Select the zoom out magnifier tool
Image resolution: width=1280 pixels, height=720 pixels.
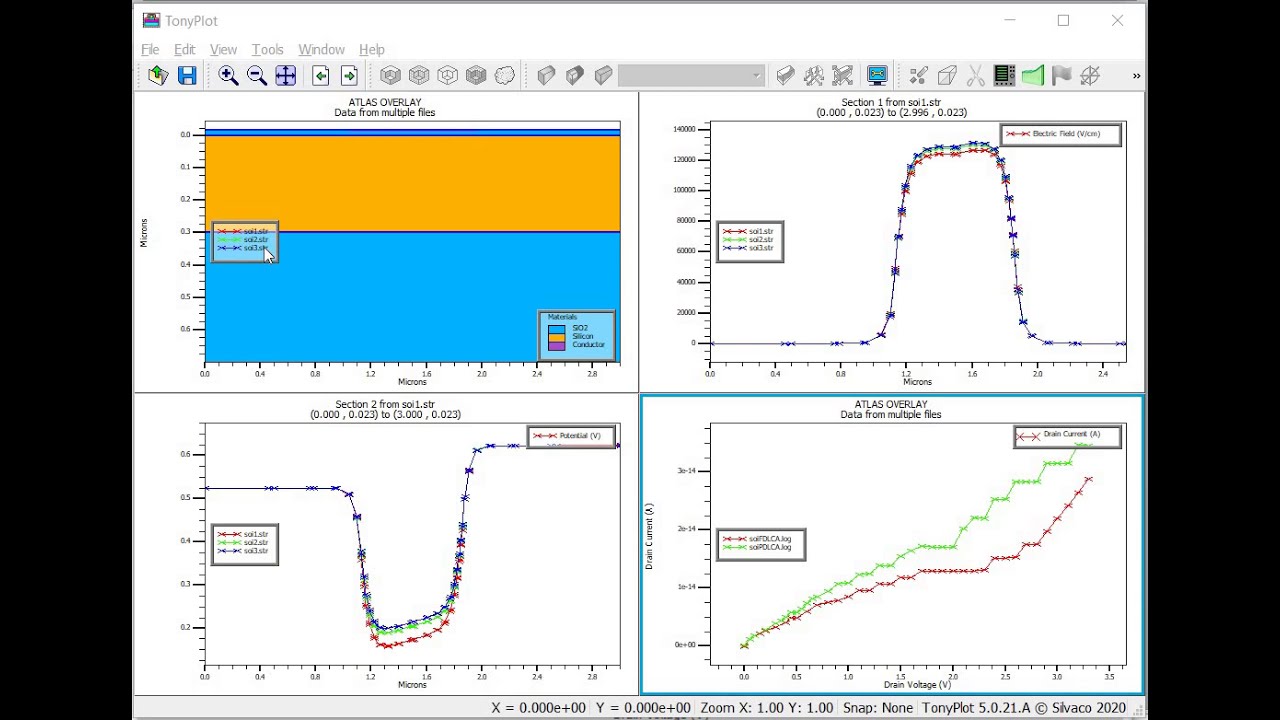[x=257, y=75]
